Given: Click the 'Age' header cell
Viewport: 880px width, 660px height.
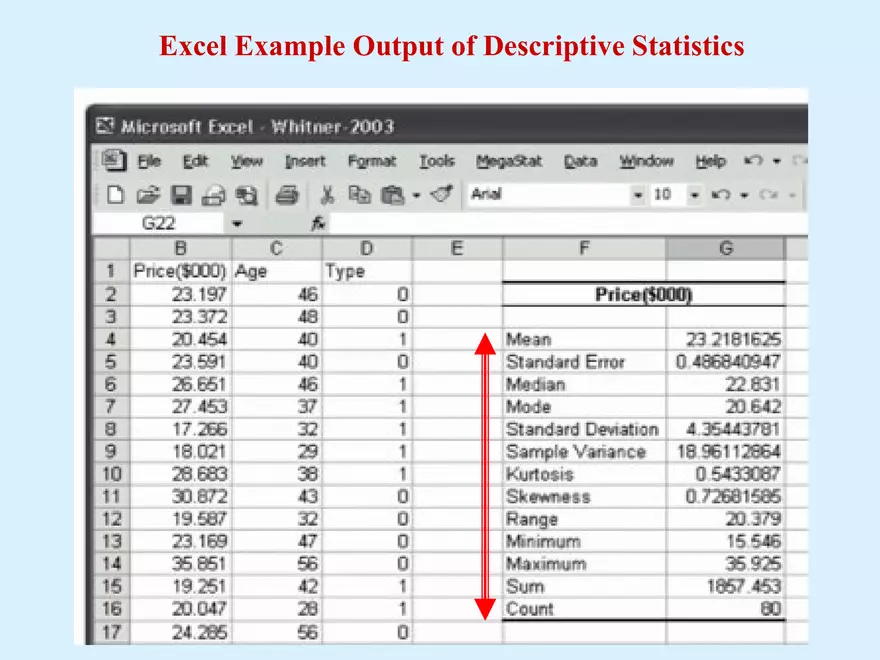Looking at the screenshot, I should point(277,272).
